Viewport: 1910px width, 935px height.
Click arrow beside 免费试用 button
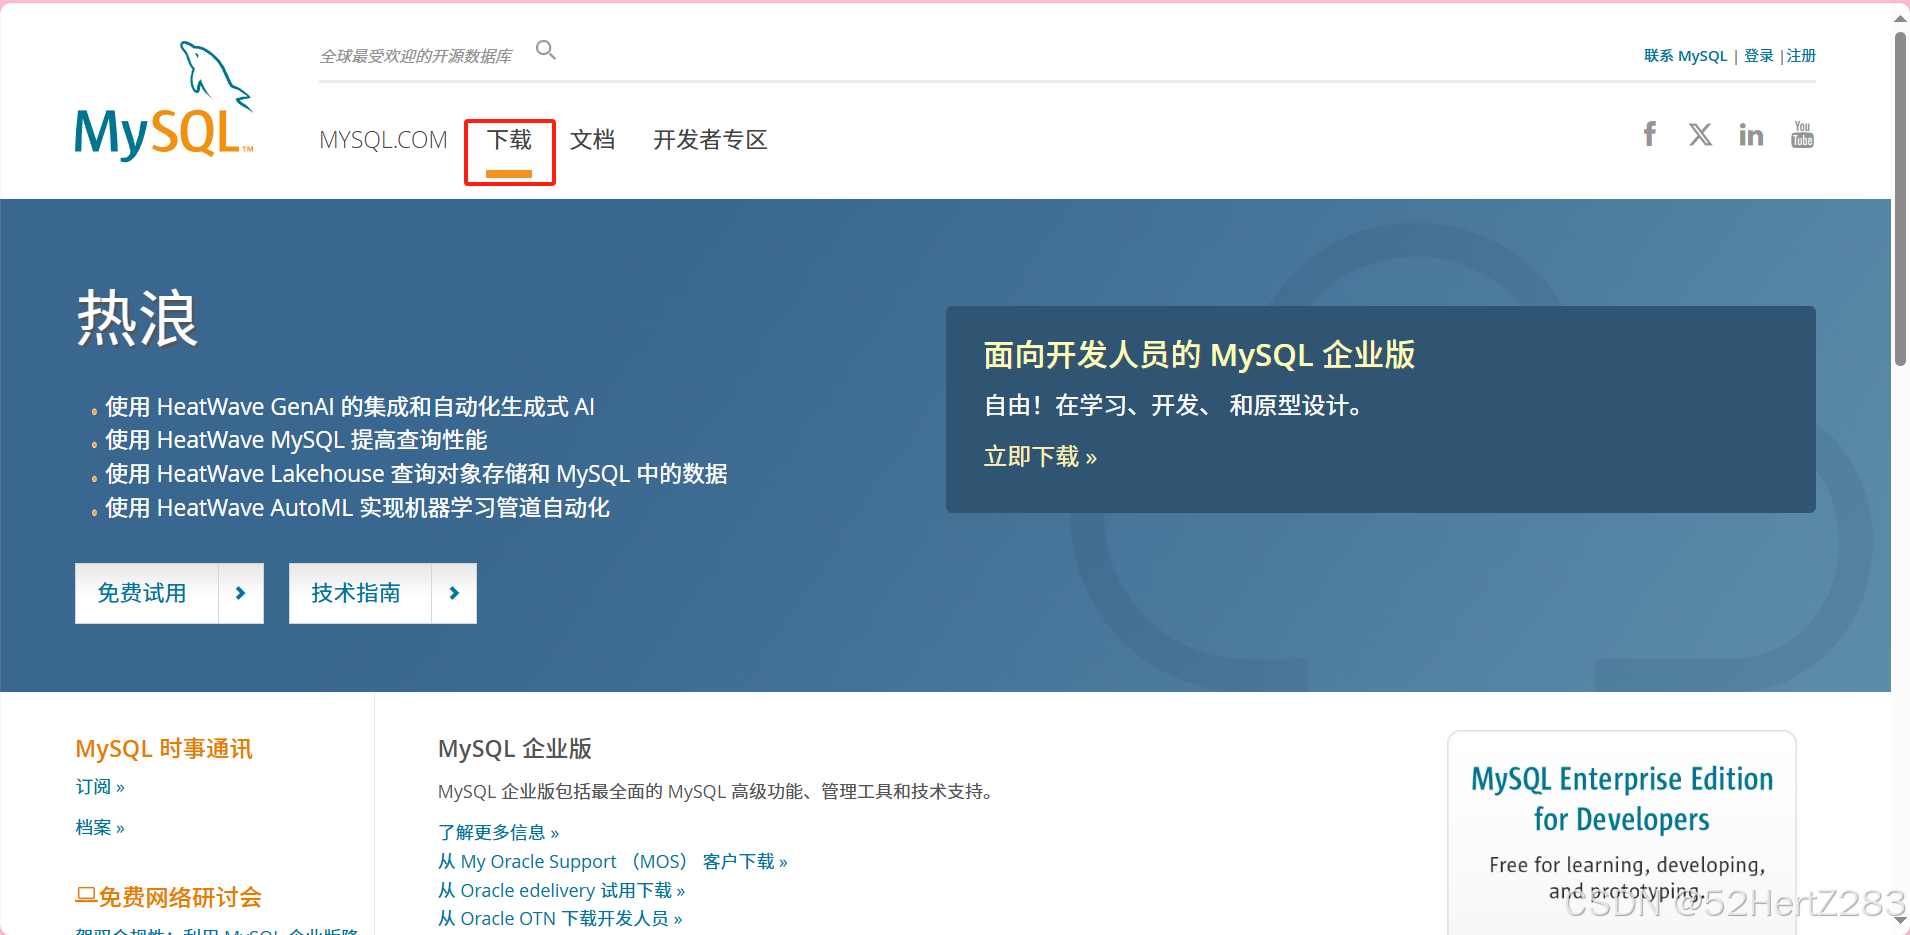(241, 593)
